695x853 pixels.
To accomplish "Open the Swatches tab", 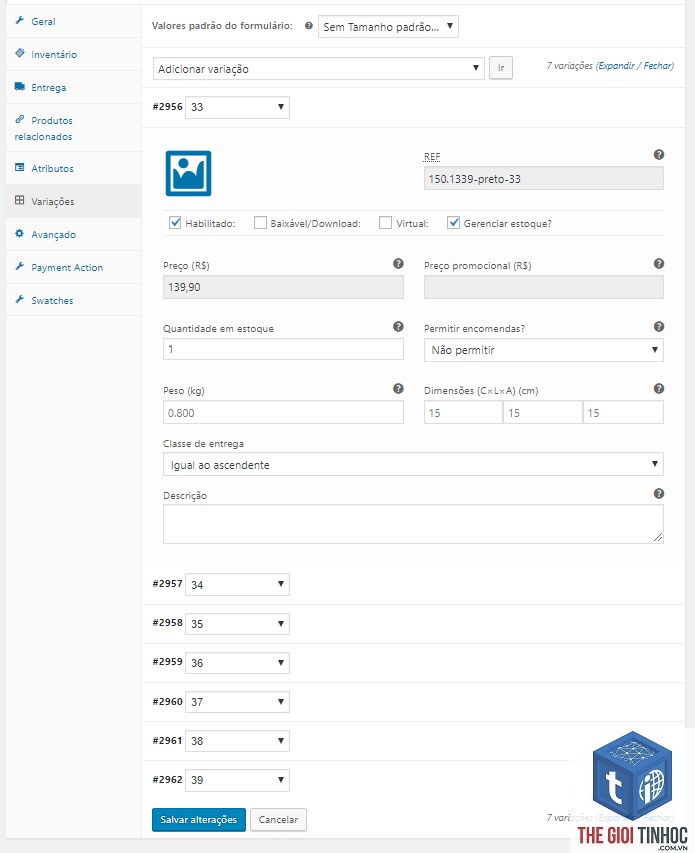I will pyautogui.click(x=73, y=300).
